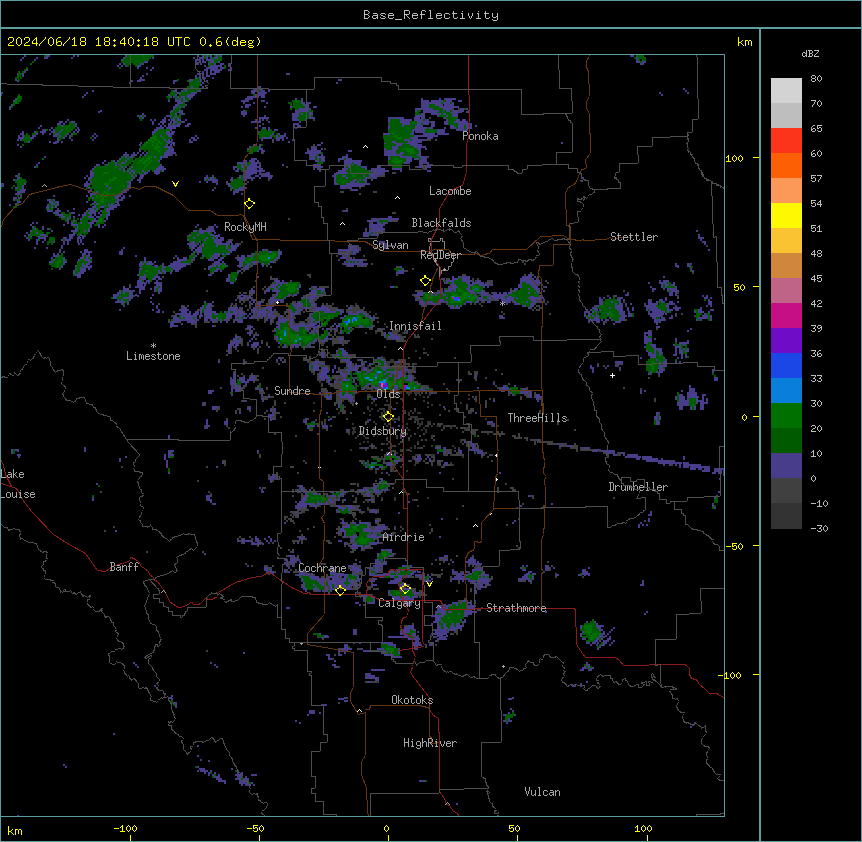Viewport: 862px width, 842px height.
Task: Click the Drumheller city label
Action: [638, 487]
